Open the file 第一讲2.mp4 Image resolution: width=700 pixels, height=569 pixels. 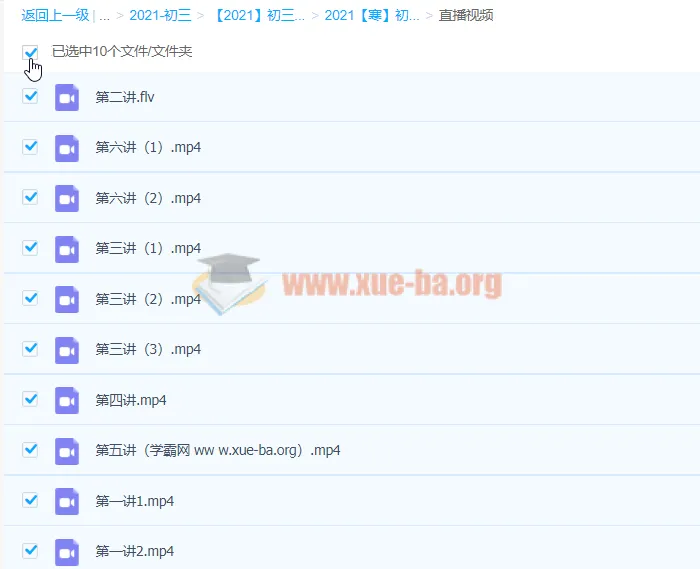(x=134, y=551)
